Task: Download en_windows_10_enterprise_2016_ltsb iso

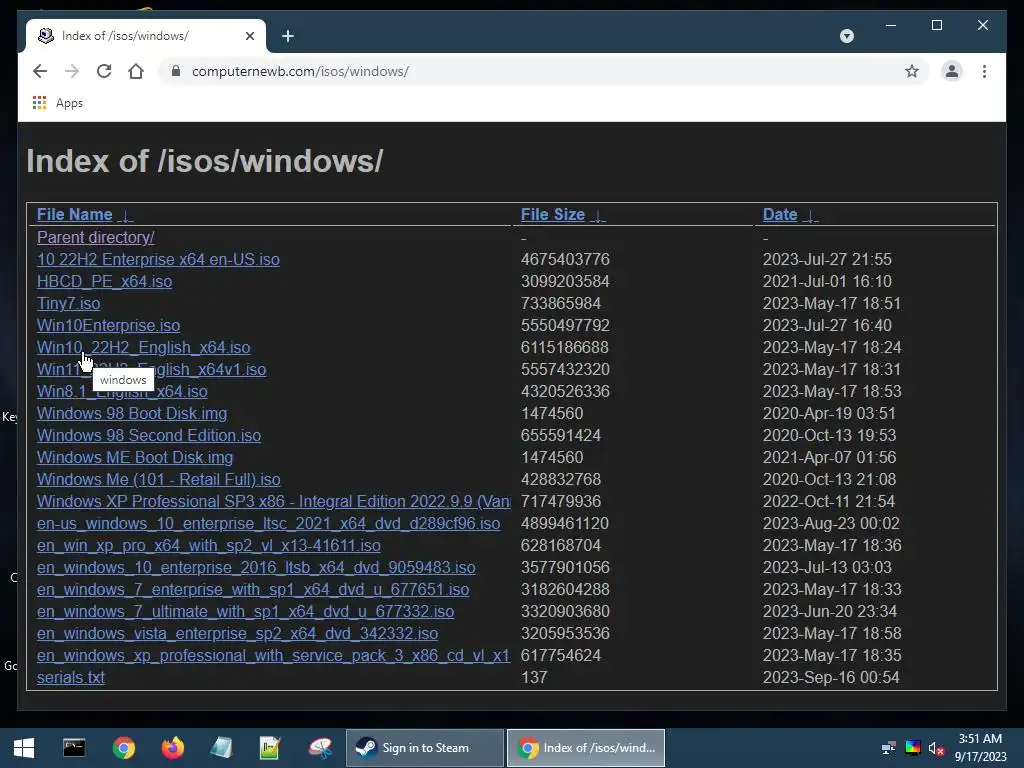Action: pyautogui.click(x=256, y=567)
